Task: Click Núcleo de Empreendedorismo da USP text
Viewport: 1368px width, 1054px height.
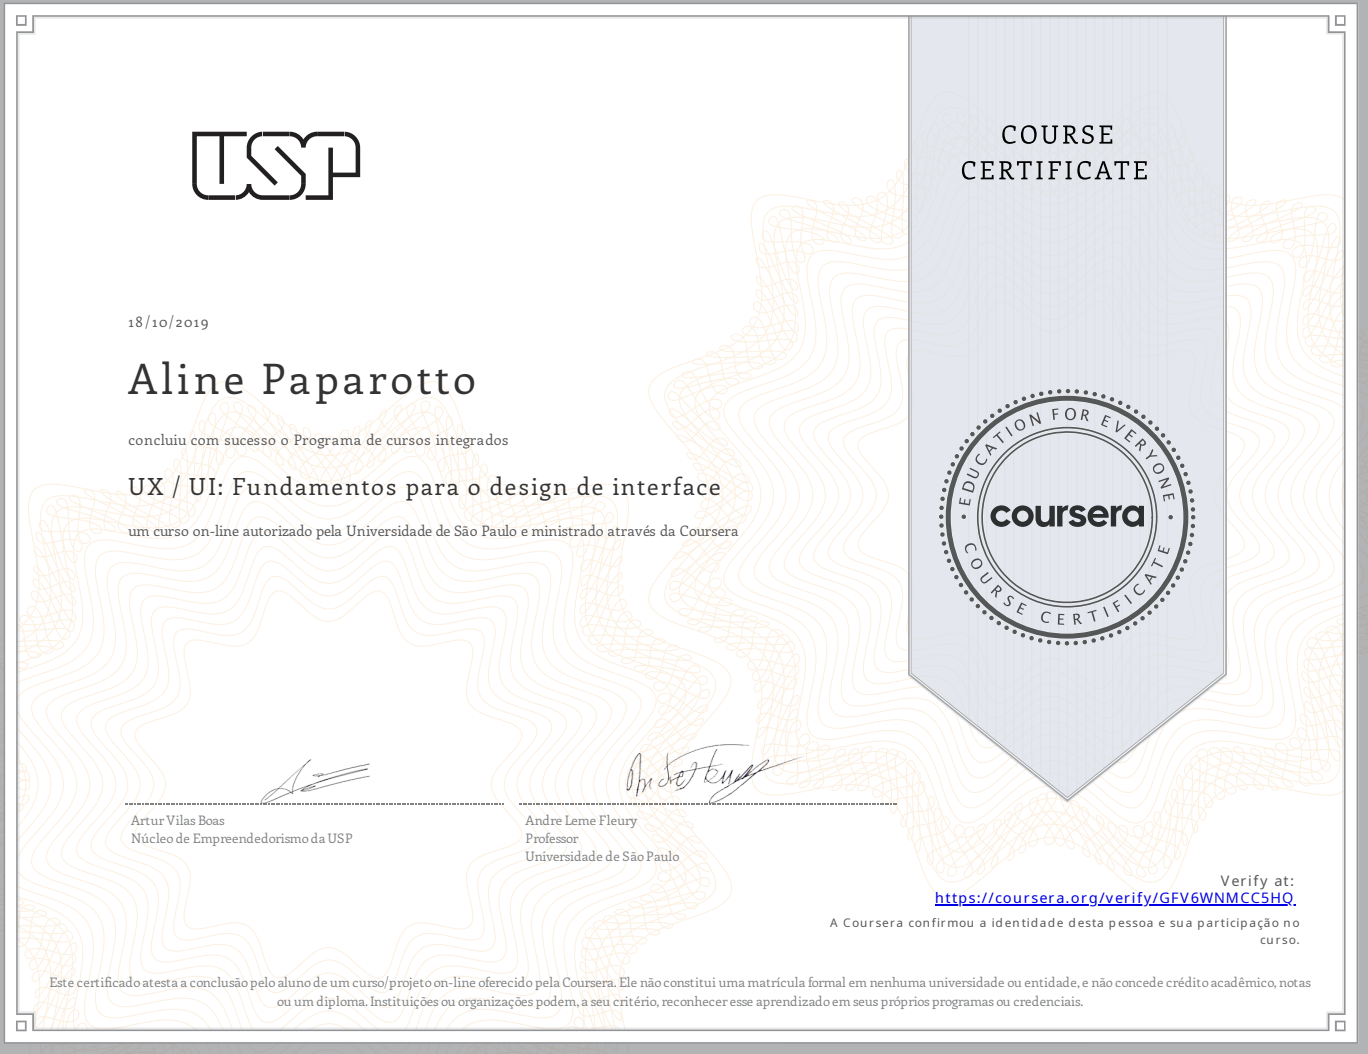Action: (241, 838)
